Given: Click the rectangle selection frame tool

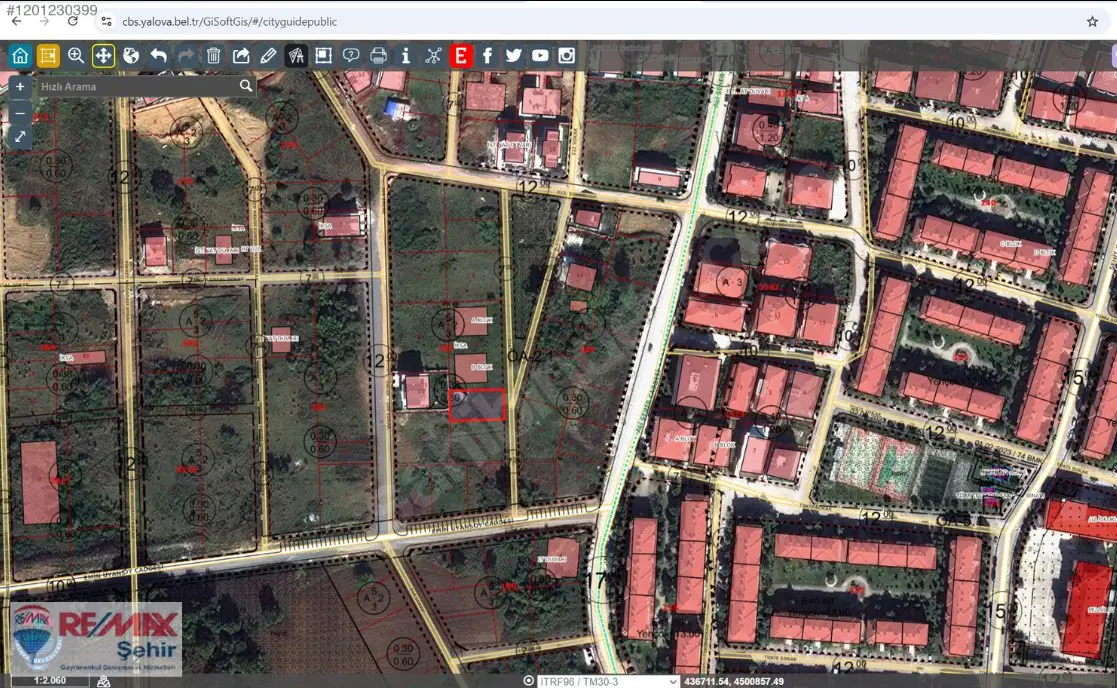Looking at the screenshot, I should pyautogui.click(x=323, y=56).
